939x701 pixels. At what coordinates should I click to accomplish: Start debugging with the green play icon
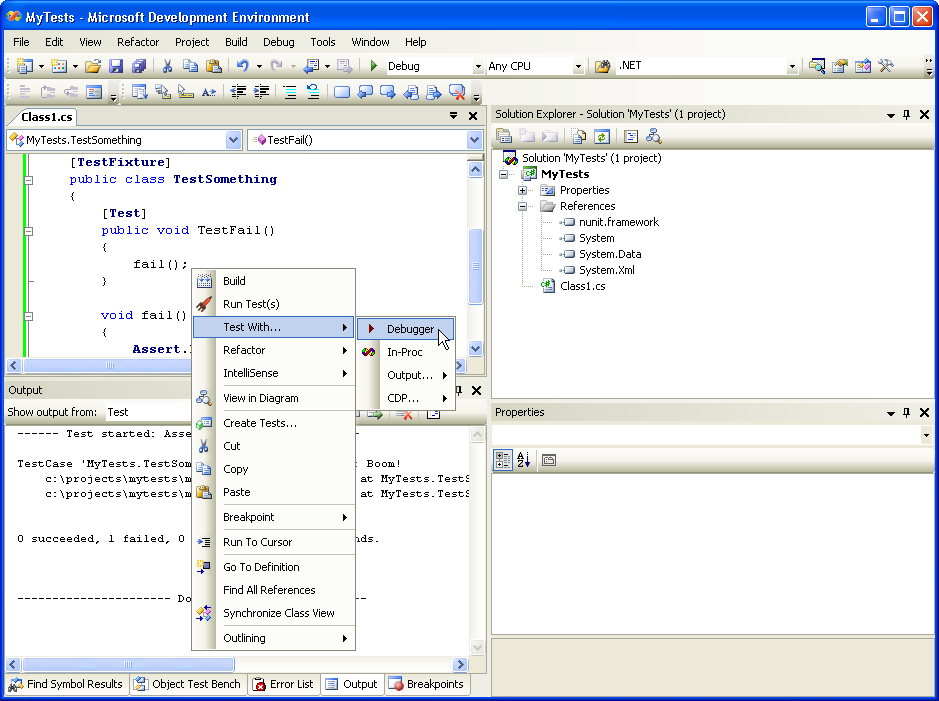(x=374, y=66)
